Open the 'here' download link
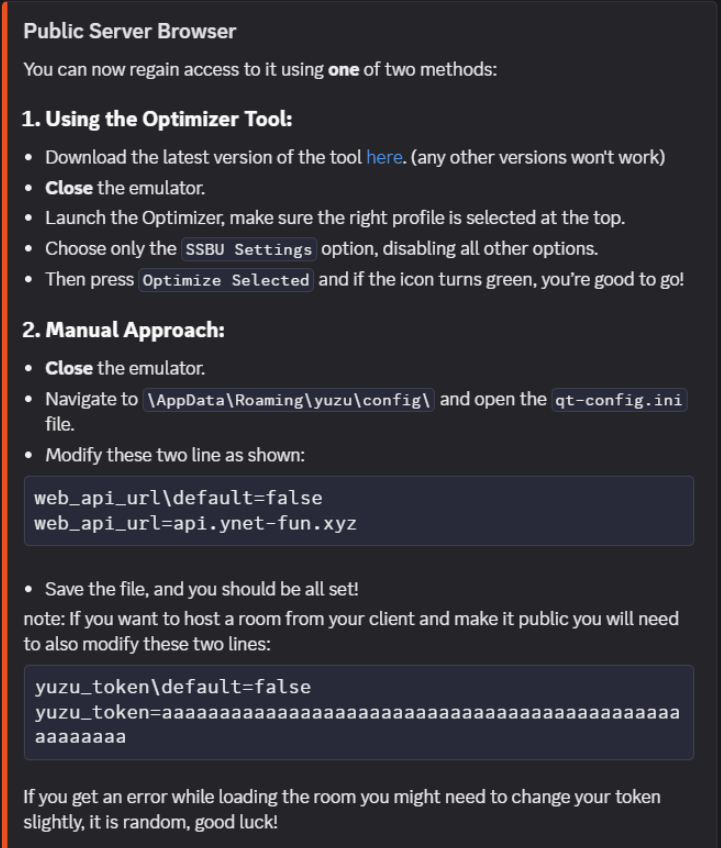Viewport: 721px width, 848px height. coord(384,157)
